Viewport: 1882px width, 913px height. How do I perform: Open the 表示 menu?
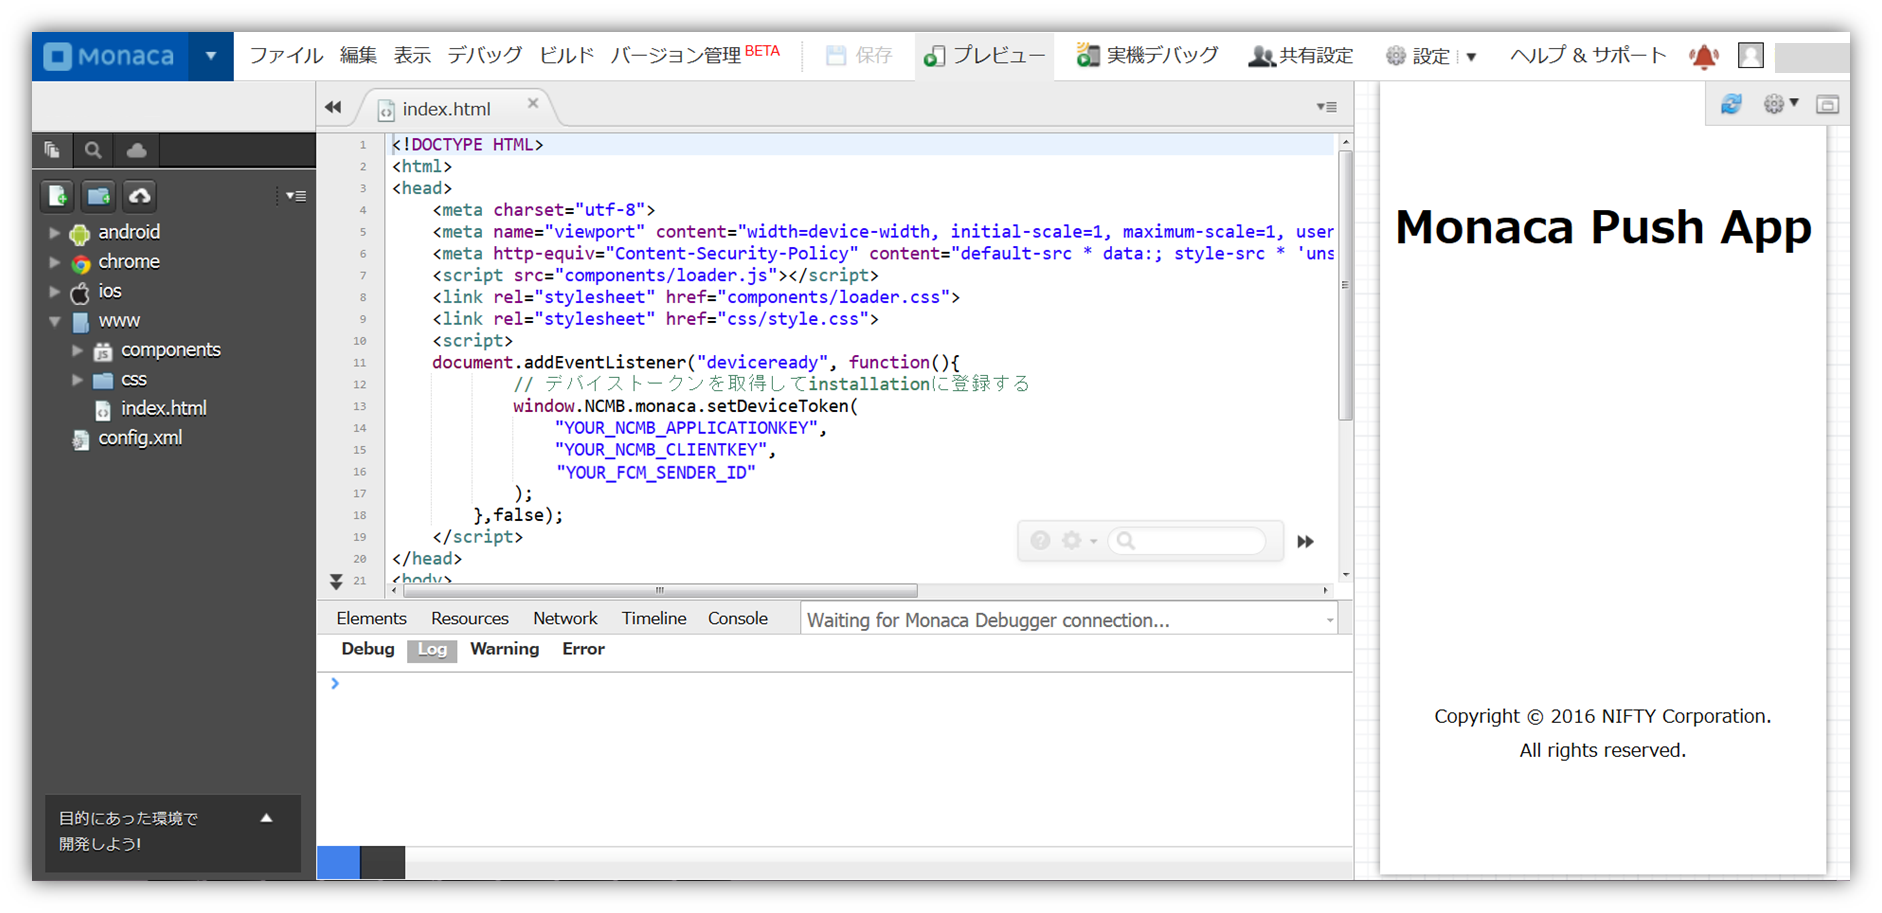click(412, 56)
